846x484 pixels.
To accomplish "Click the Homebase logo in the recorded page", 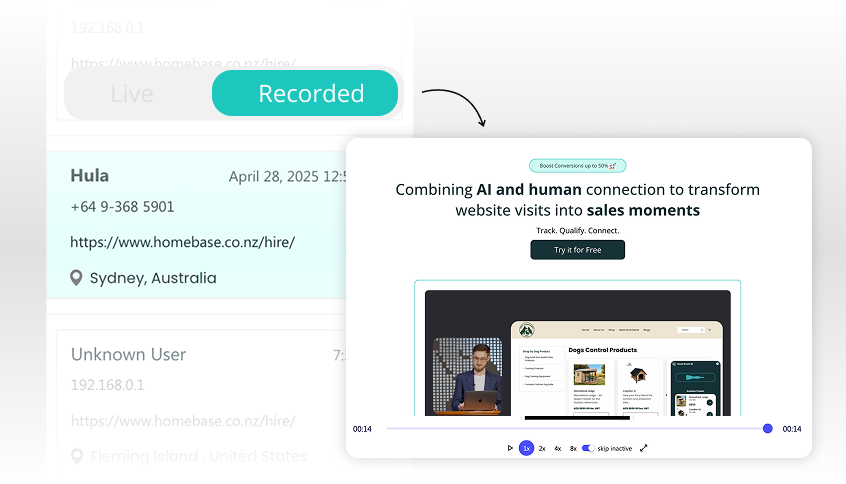I will (526, 330).
